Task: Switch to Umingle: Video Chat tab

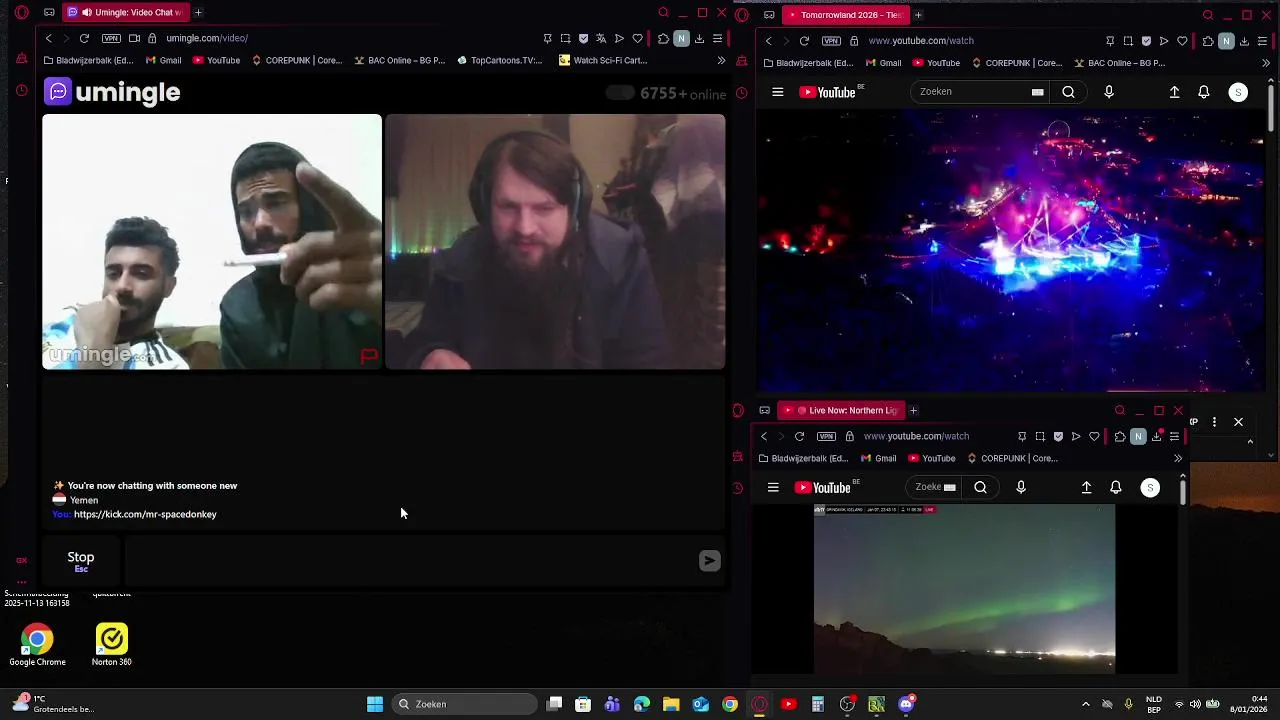Action: pos(125,12)
